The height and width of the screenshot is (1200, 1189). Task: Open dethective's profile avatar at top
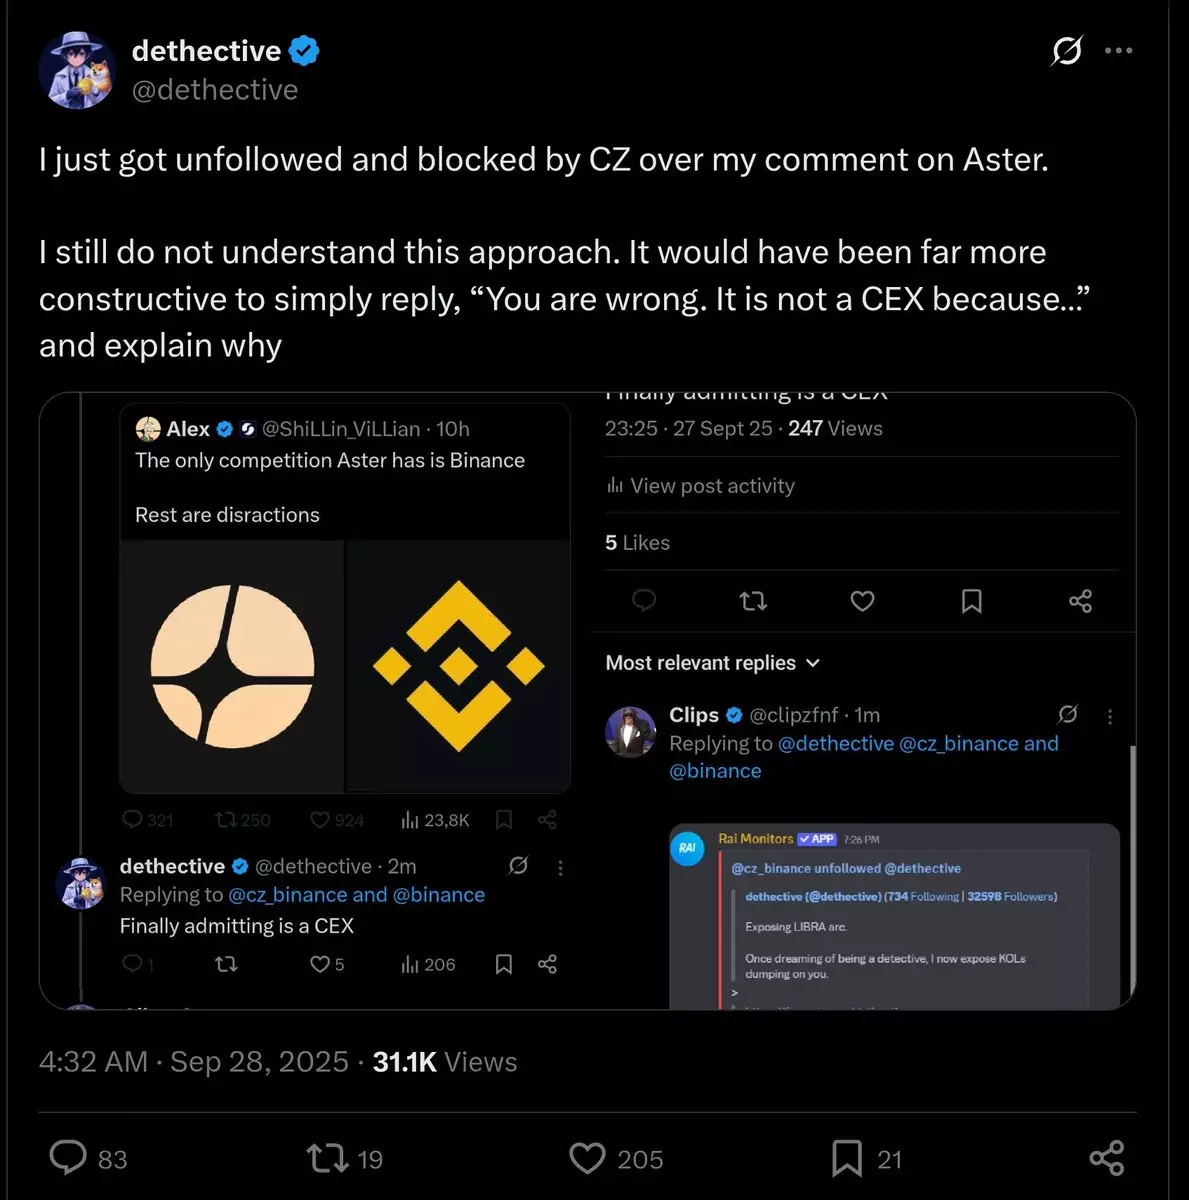pyautogui.click(x=76, y=70)
